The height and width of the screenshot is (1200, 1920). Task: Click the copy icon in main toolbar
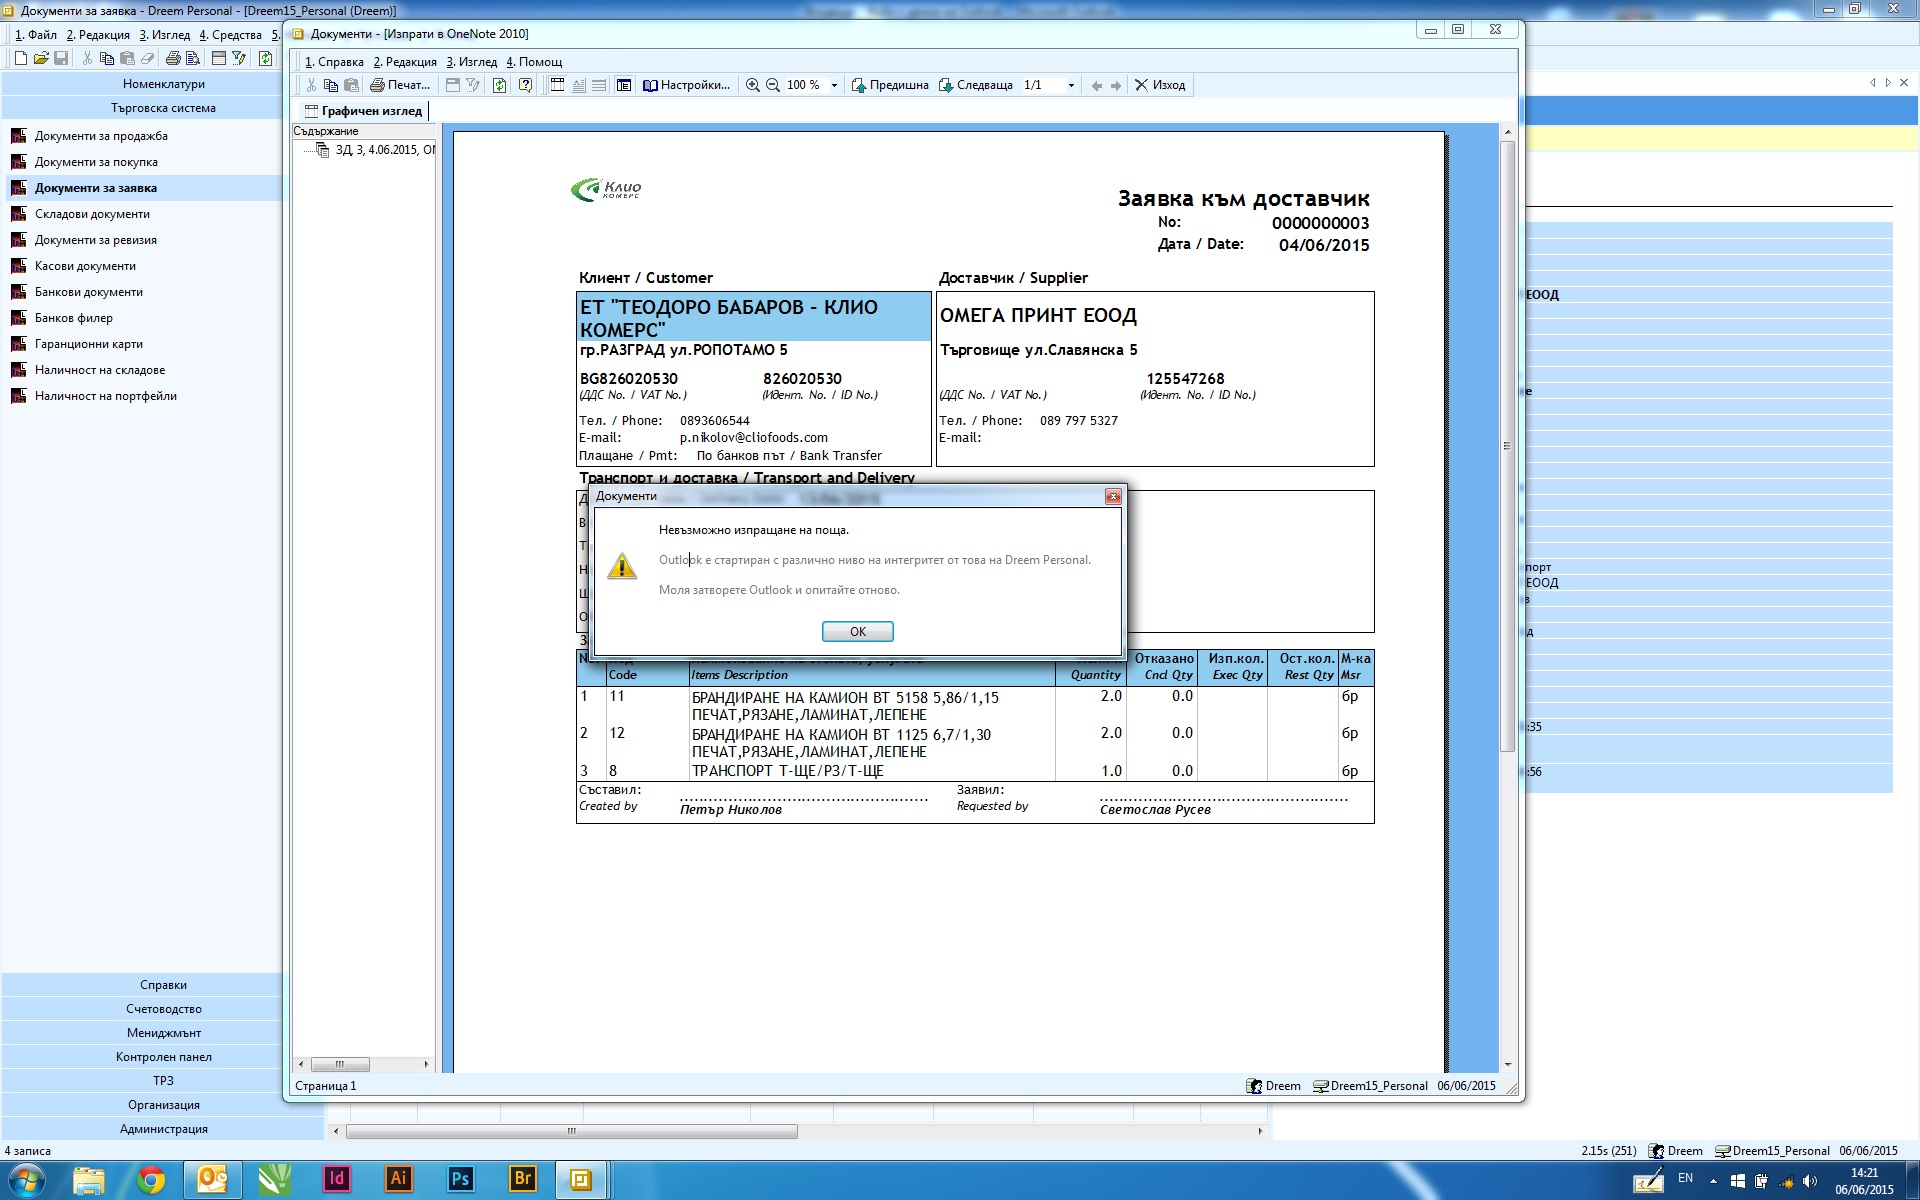pyautogui.click(x=107, y=59)
